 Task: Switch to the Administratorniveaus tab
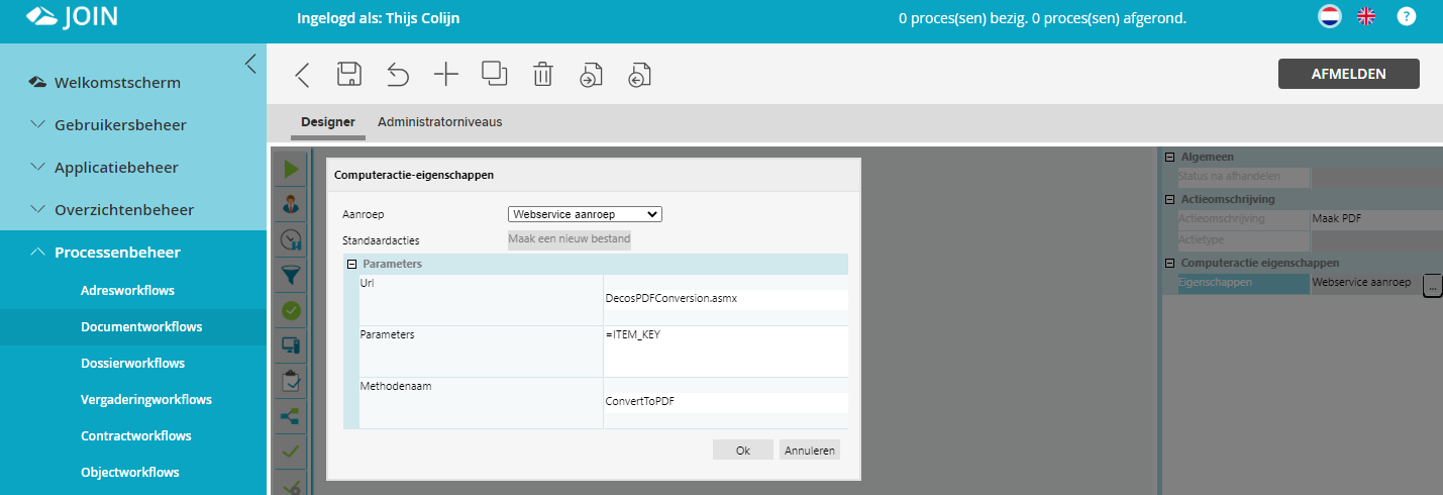pos(439,122)
